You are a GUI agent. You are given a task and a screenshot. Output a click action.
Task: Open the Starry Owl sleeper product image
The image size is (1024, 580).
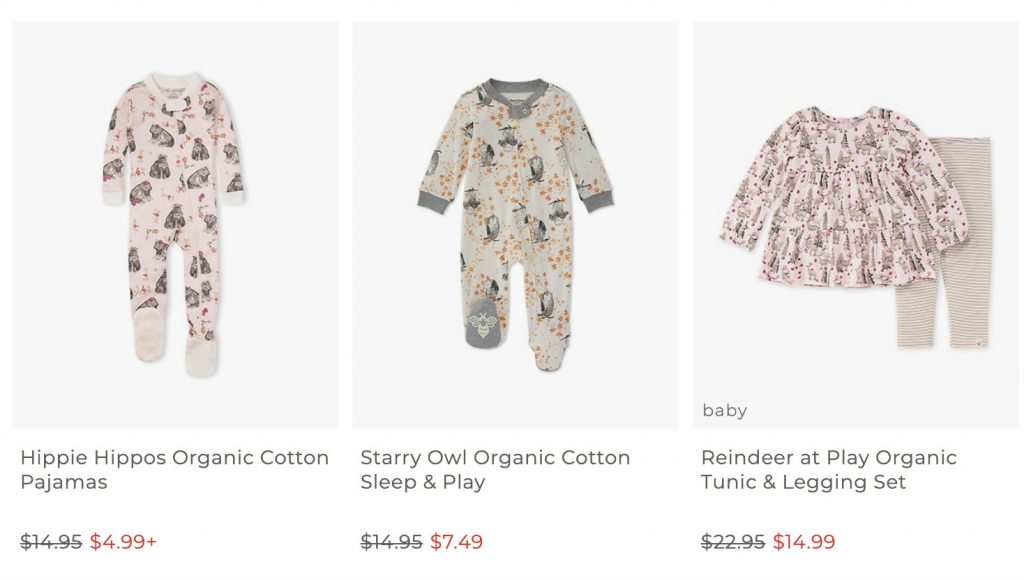(x=515, y=225)
